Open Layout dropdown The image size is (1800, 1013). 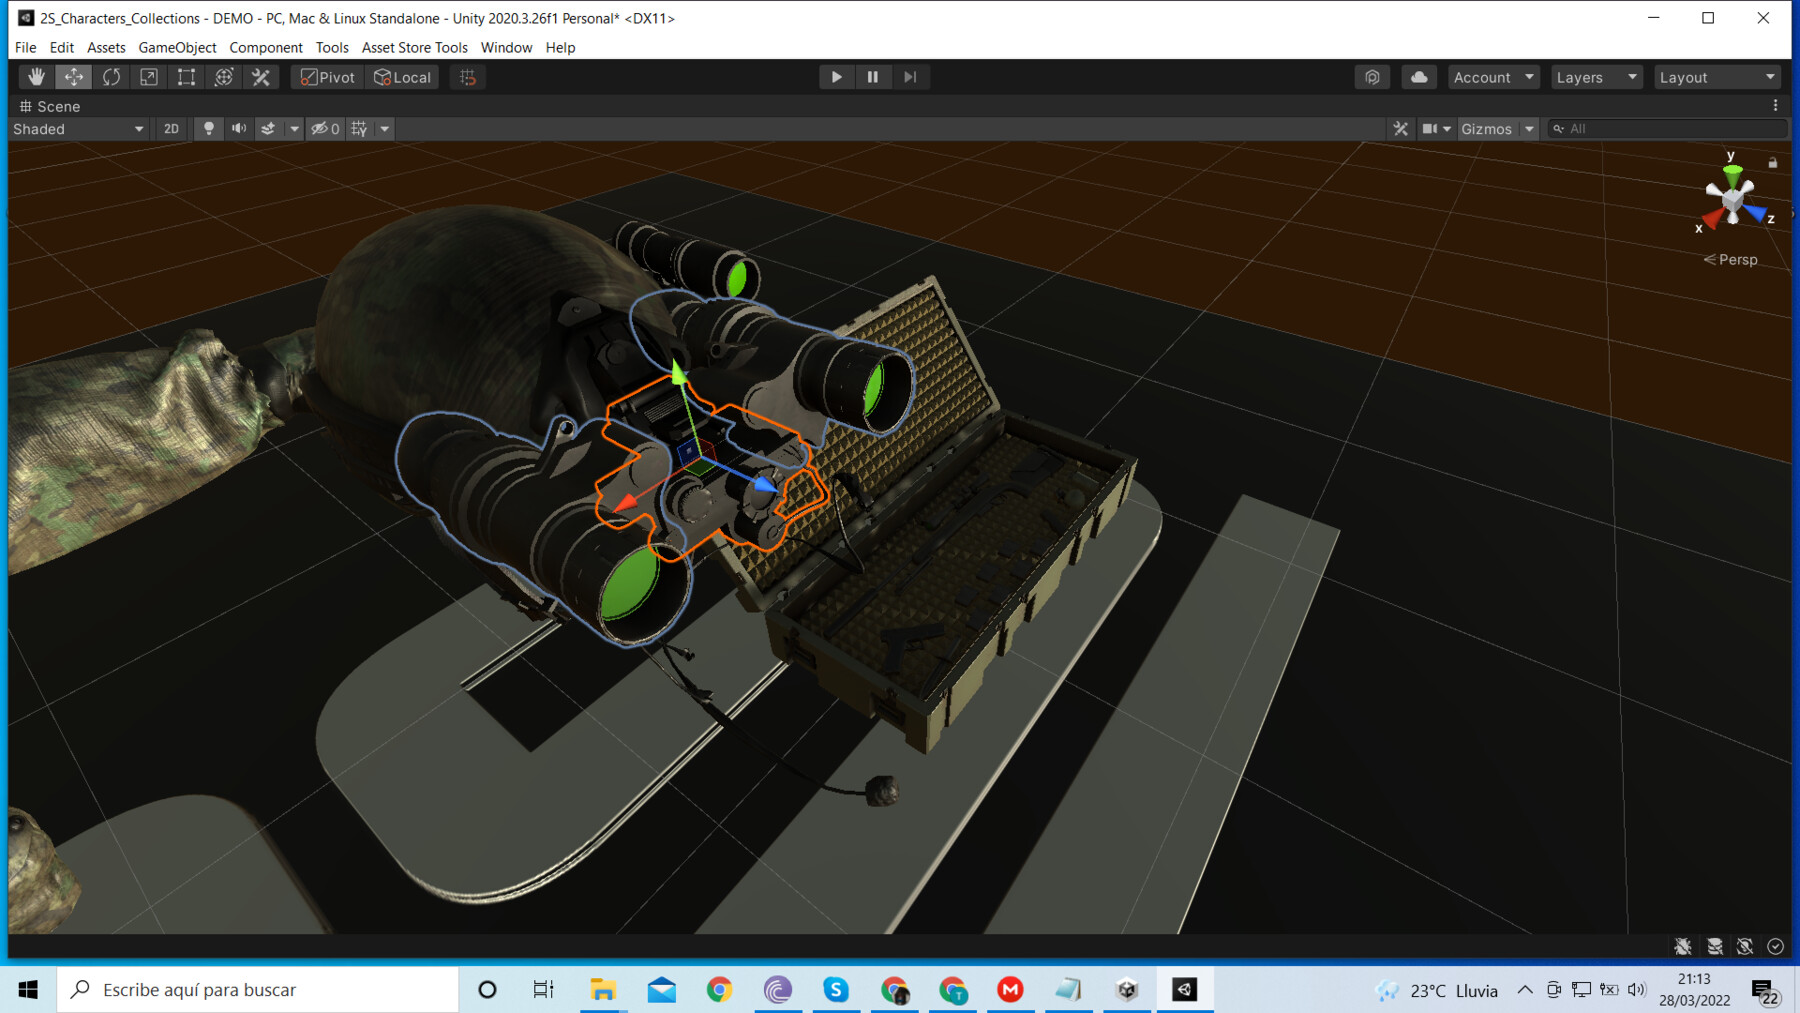click(1717, 77)
